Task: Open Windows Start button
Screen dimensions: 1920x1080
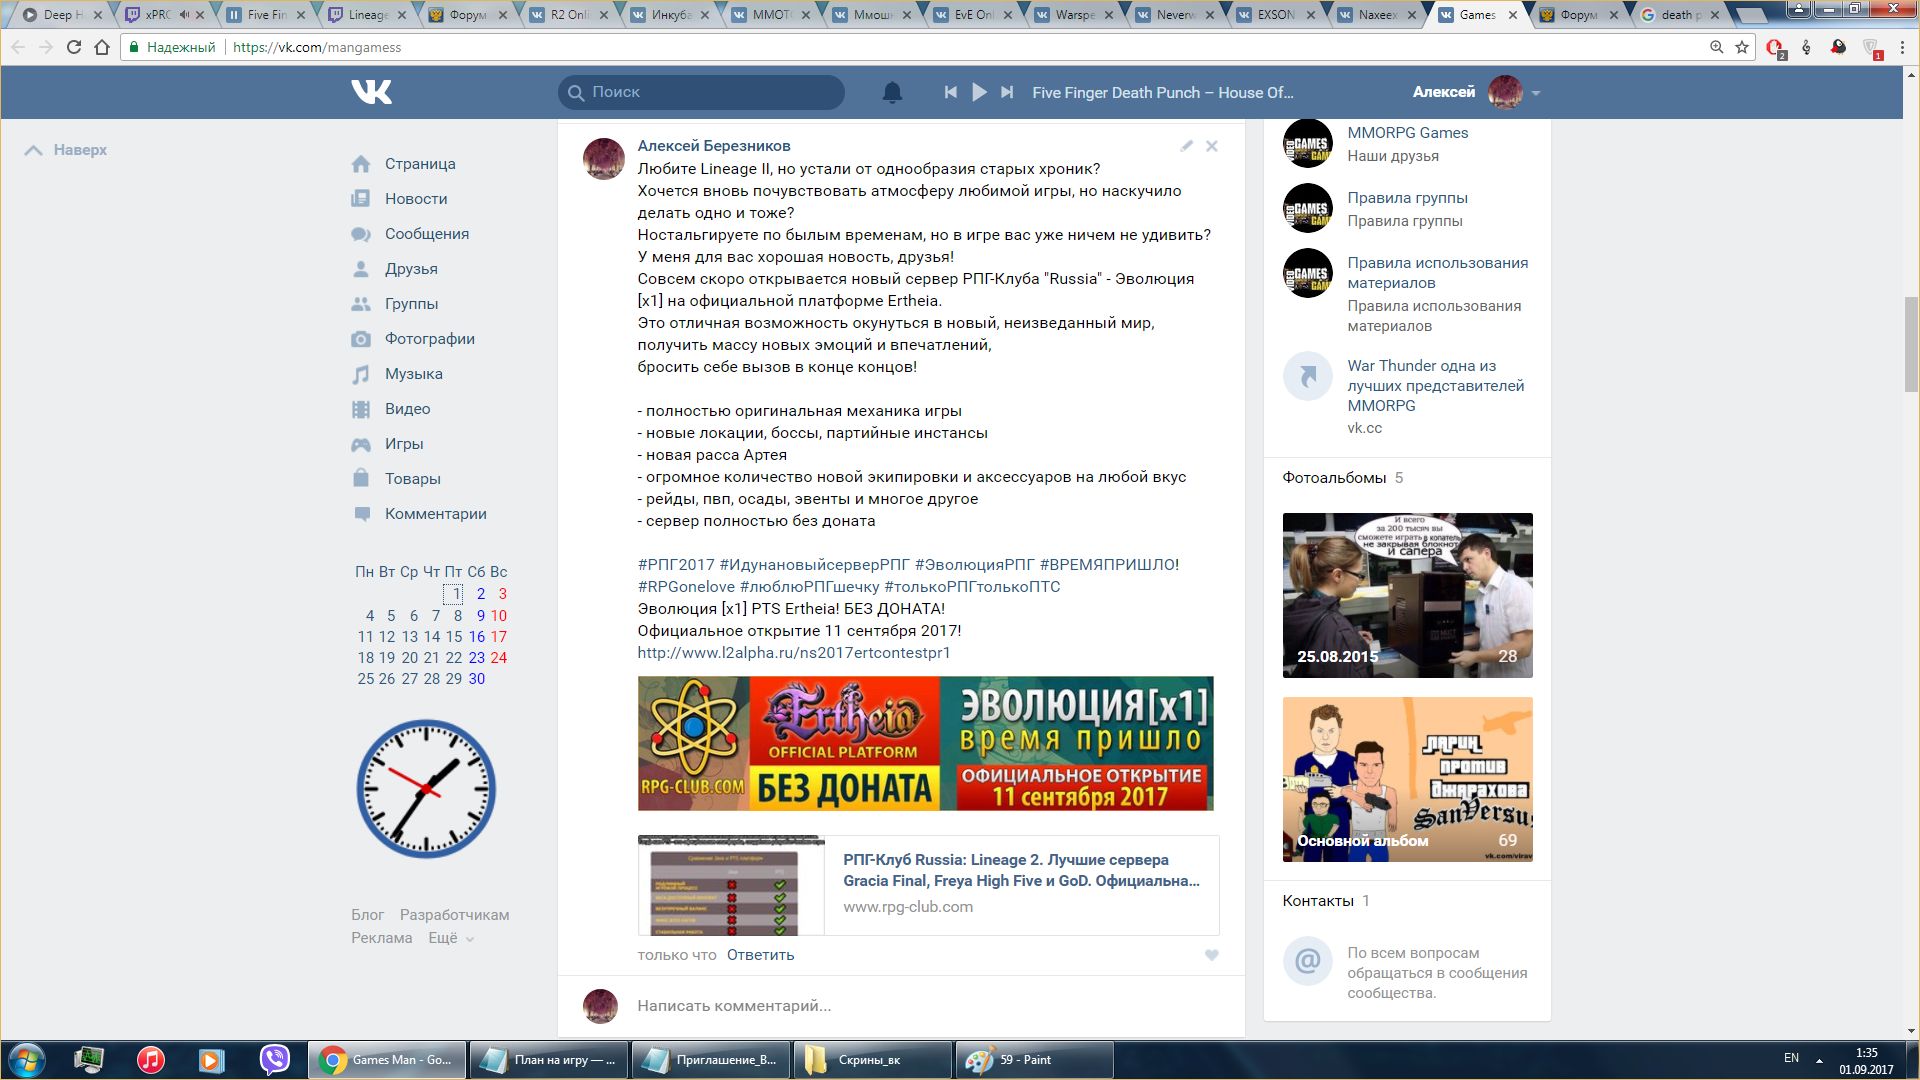Action: 27,1060
